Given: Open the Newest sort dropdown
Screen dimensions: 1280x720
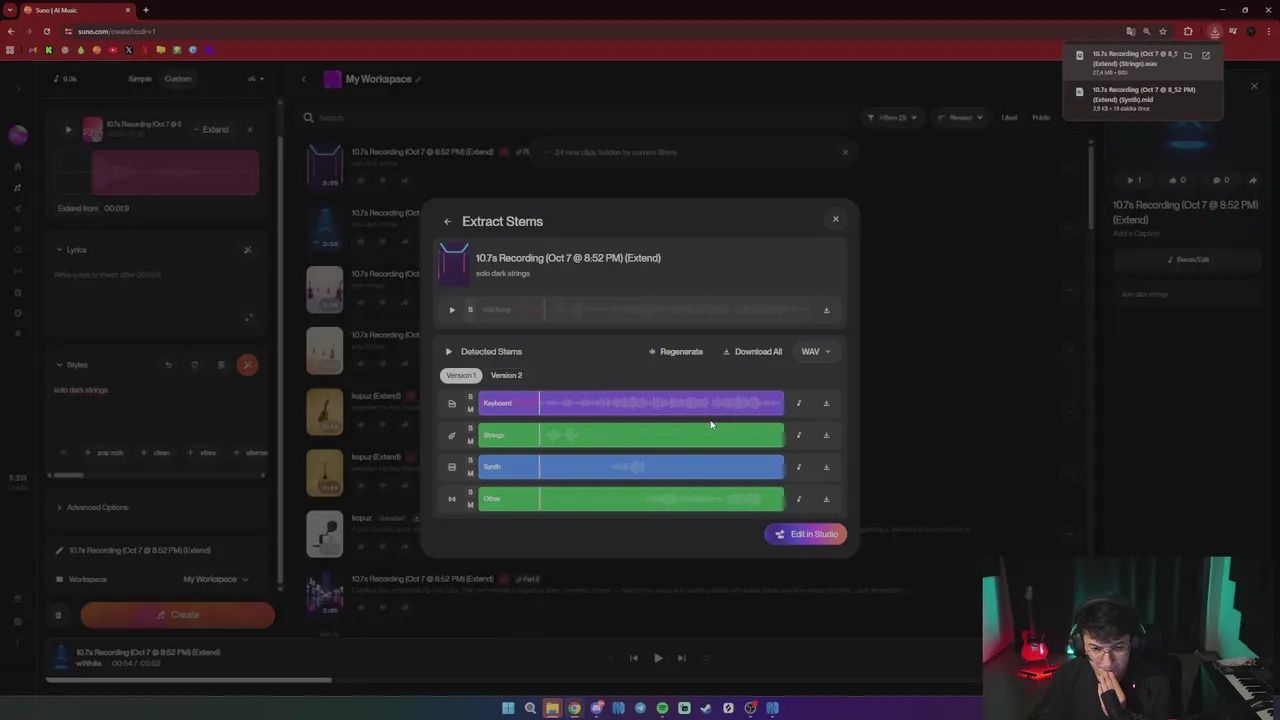Looking at the screenshot, I should pos(961,118).
